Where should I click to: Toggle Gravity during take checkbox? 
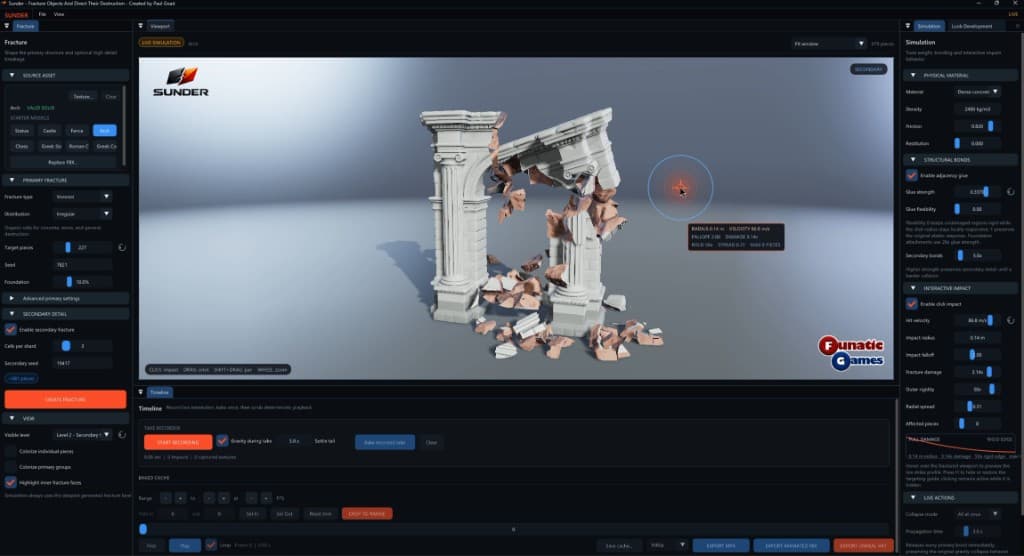(222, 441)
